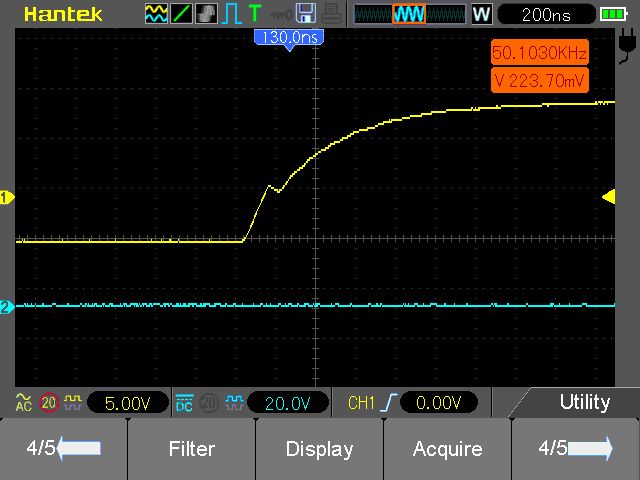
Task: Click the cyan CH2 square wave icon
Action: pyautogui.click(x=235, y=403)
